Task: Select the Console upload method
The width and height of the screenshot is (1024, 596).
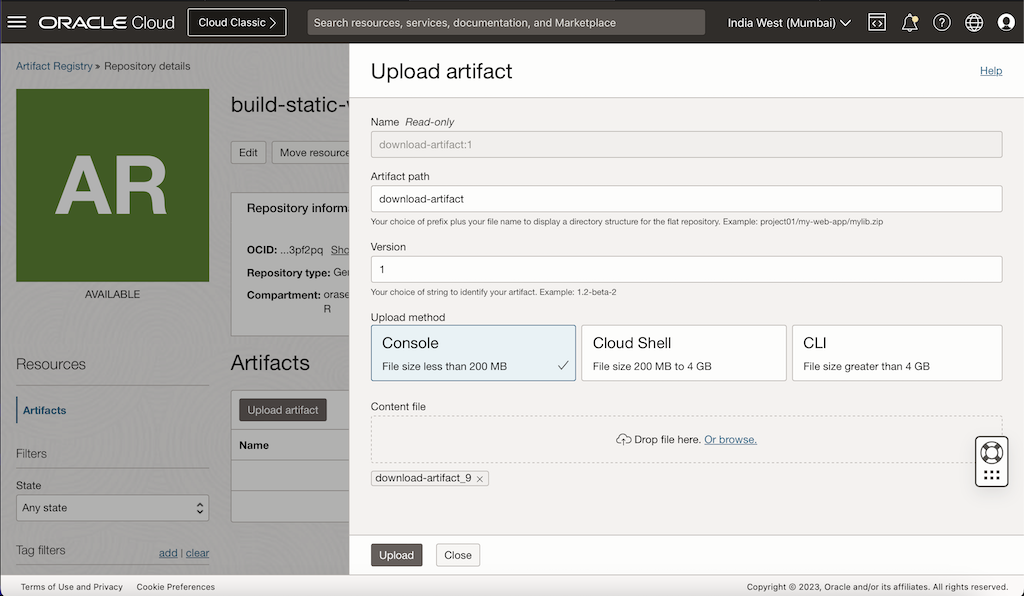Action: (x=473, y=352)
